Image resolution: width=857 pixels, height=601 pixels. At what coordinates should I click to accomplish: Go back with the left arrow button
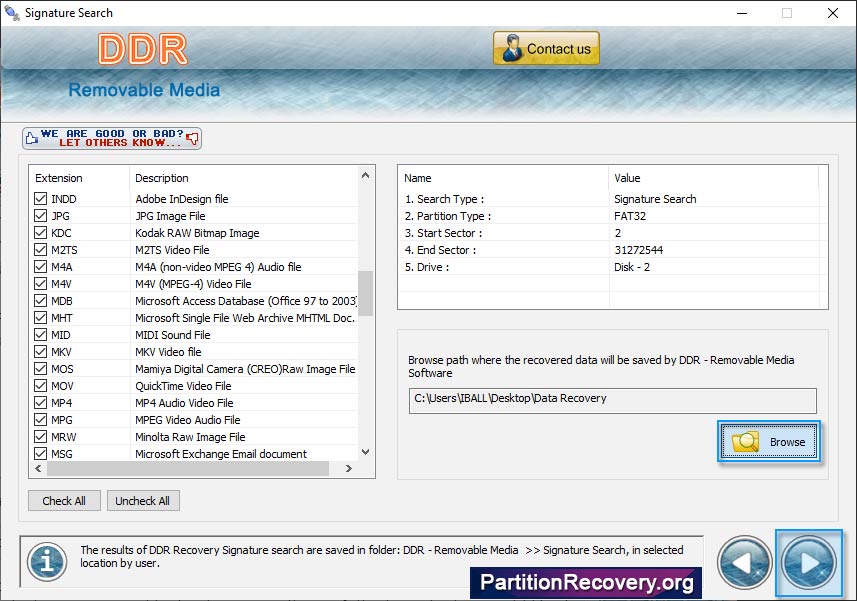(744, 563)
